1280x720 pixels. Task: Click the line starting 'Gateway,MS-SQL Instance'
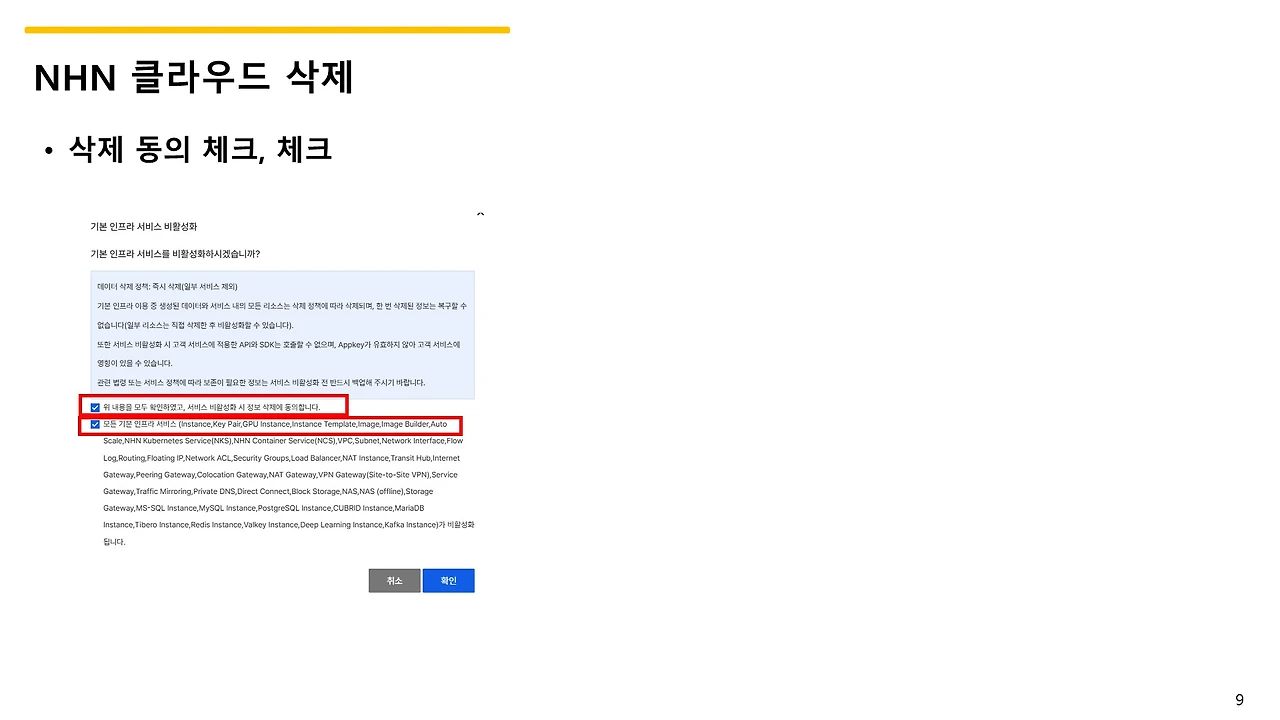click(x=263, y=509)
